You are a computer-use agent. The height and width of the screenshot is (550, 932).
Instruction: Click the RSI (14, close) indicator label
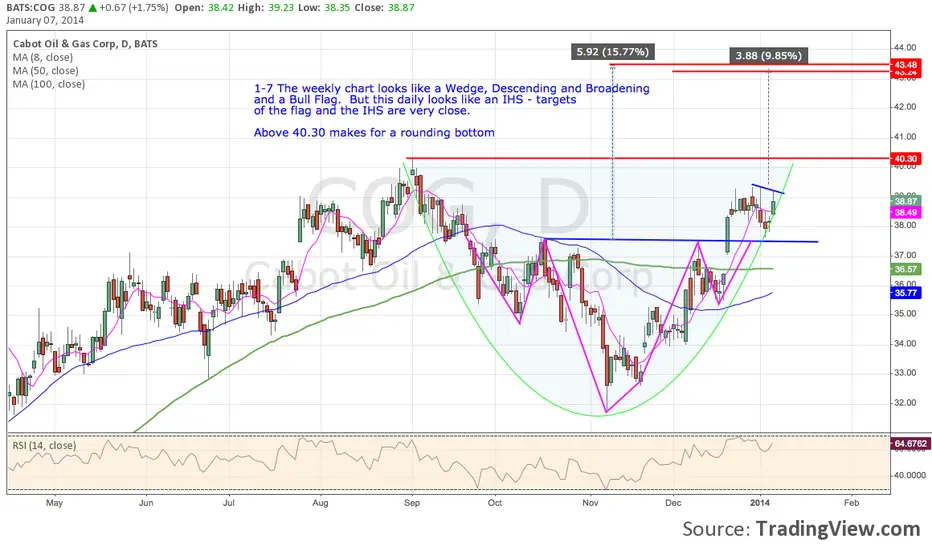click(45, 445)
